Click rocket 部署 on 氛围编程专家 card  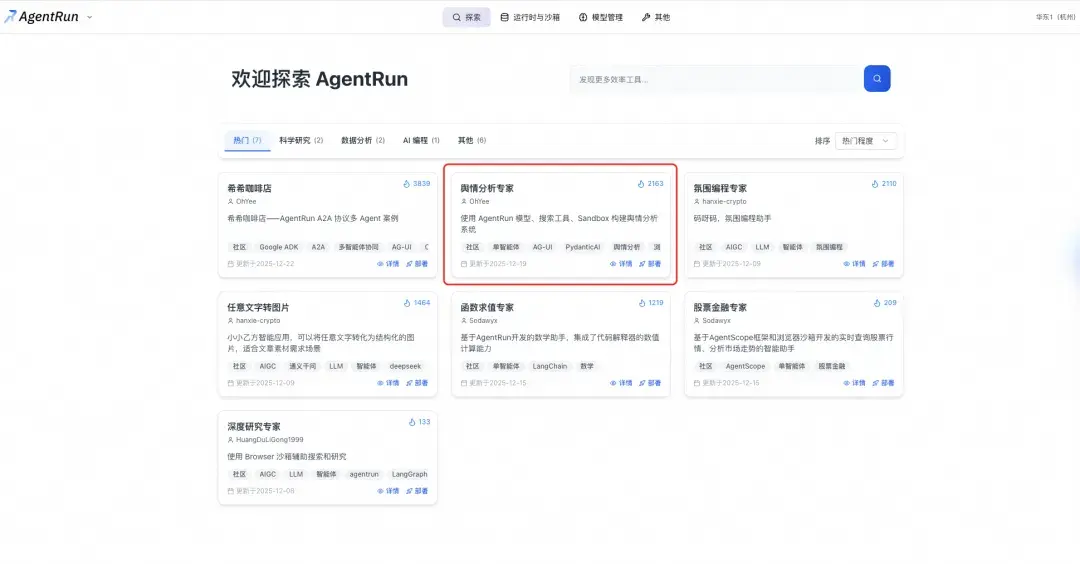point(883,264)
